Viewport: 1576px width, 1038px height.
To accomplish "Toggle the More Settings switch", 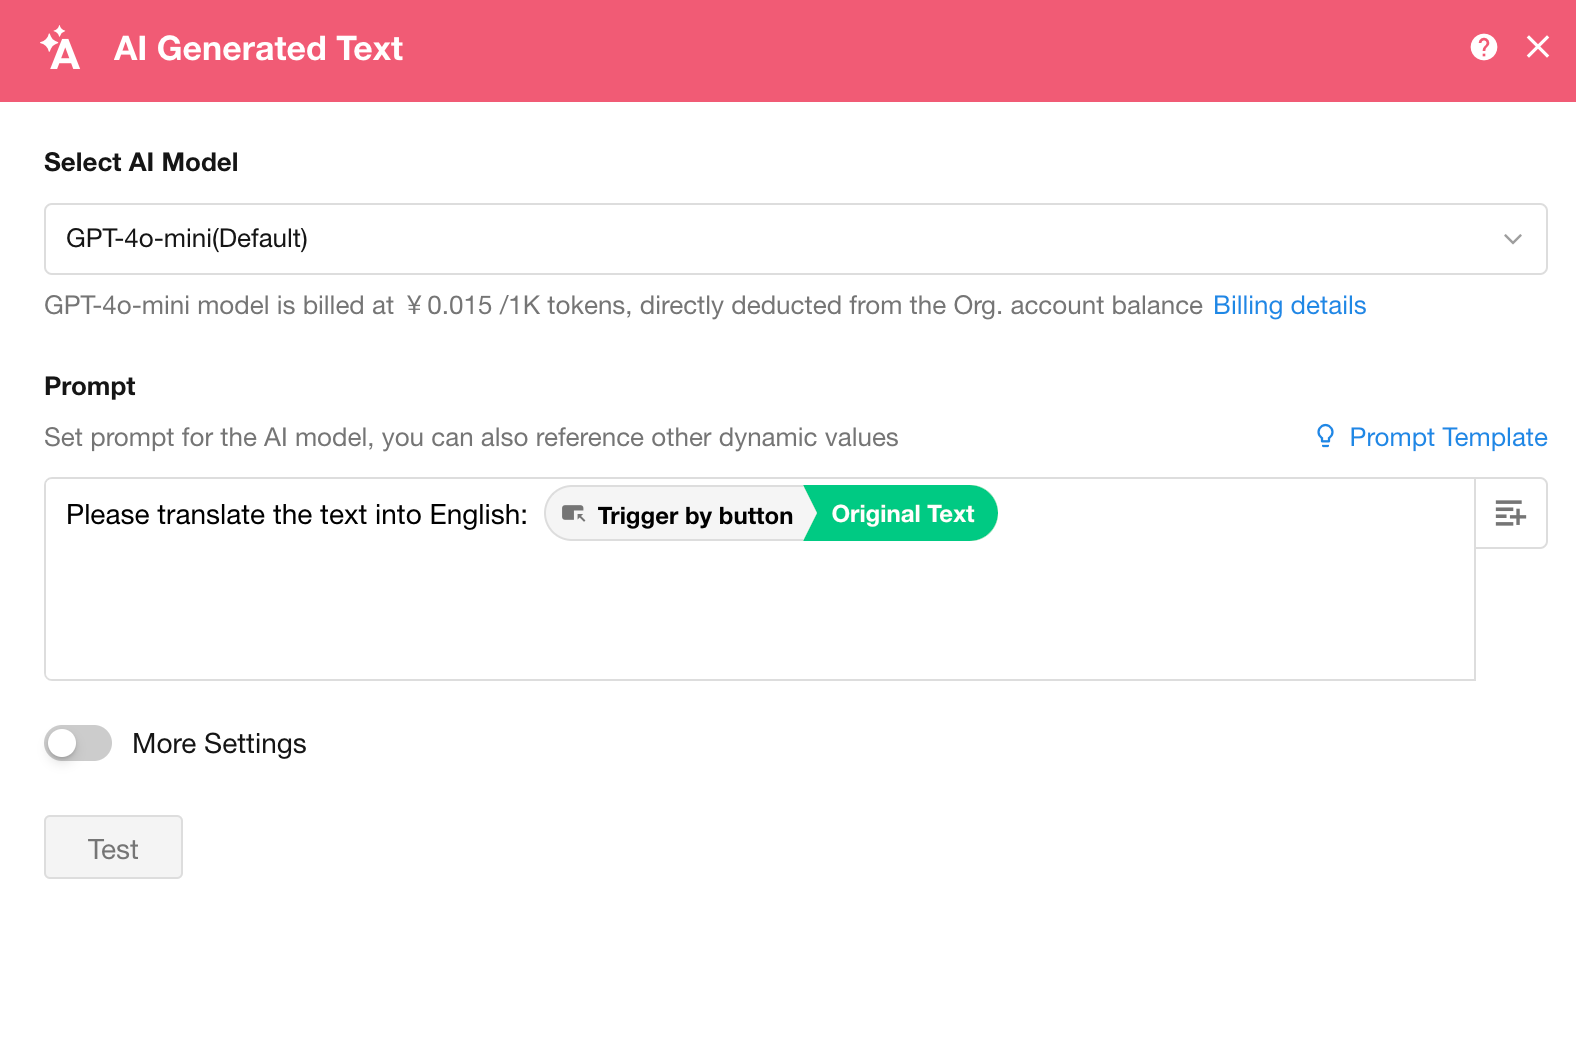I will pos(78,743).
